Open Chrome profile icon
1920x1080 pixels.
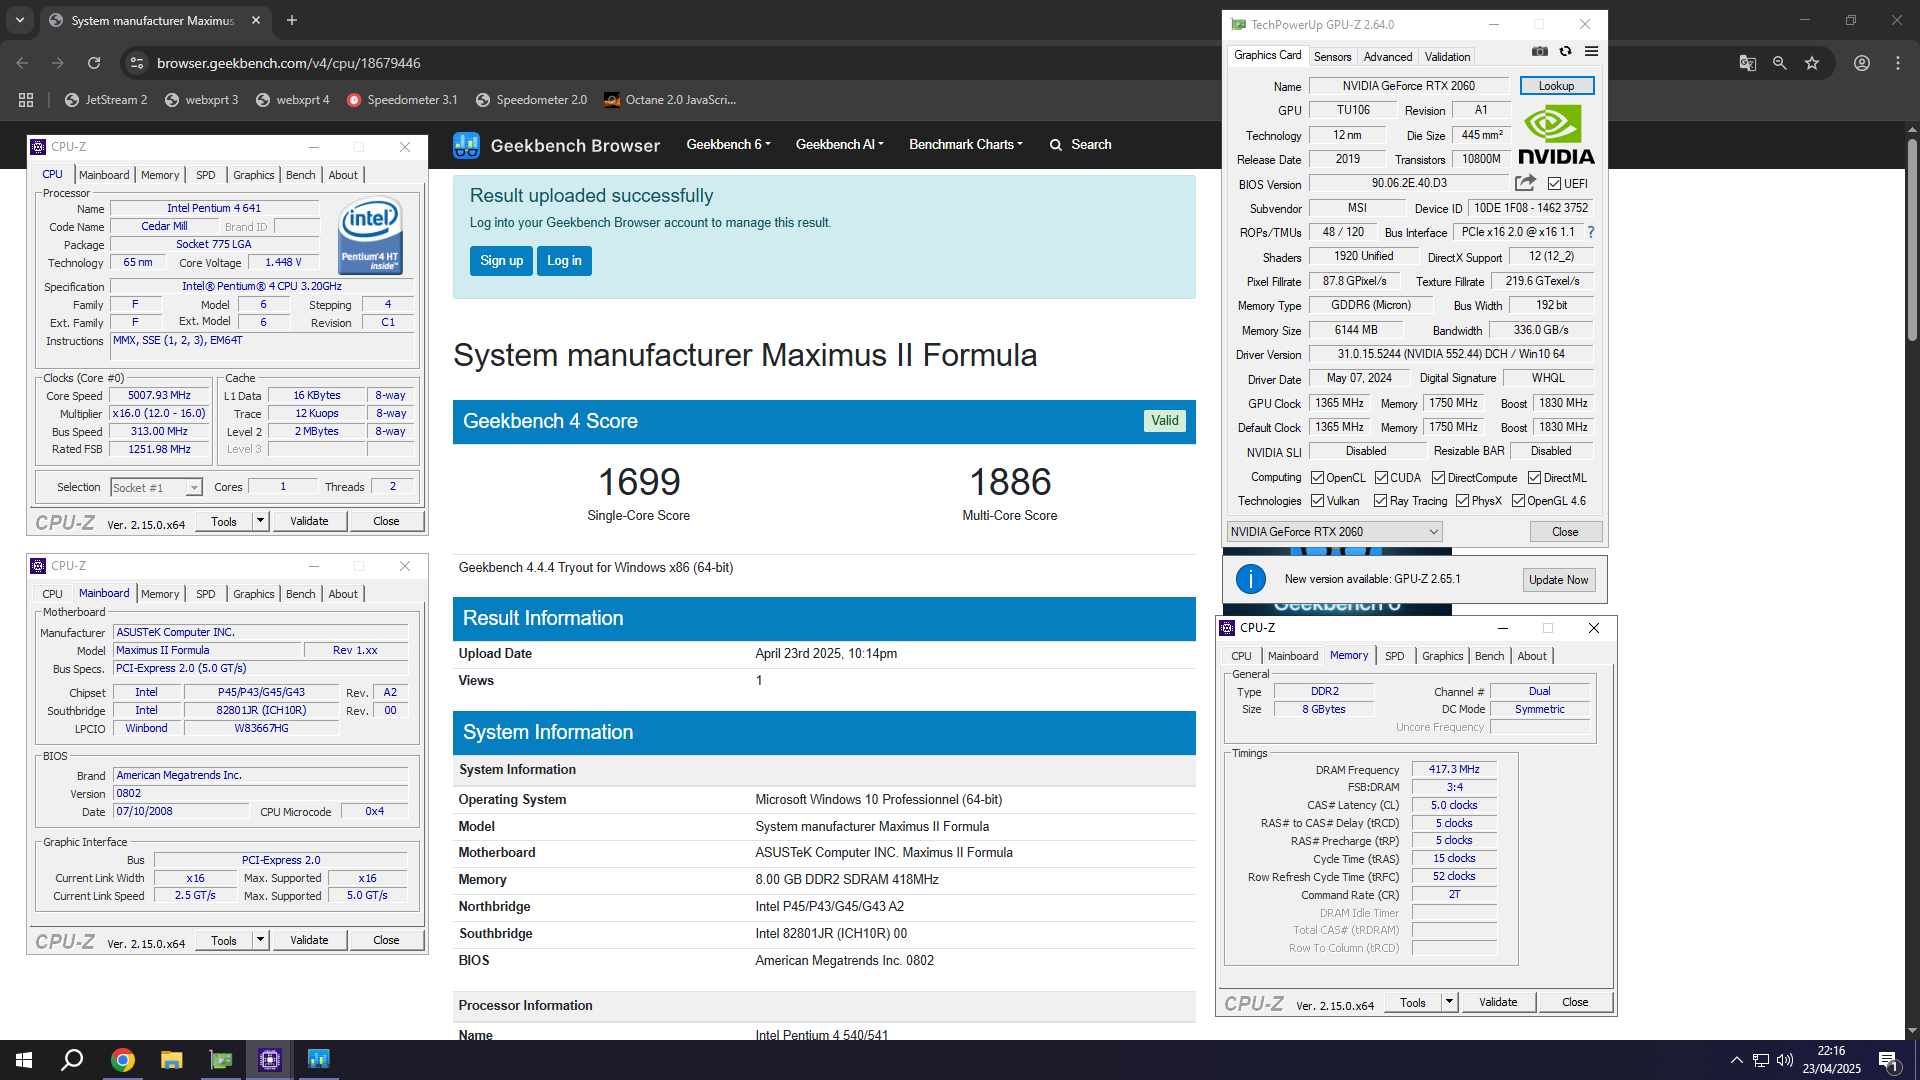click(1861, 63)
